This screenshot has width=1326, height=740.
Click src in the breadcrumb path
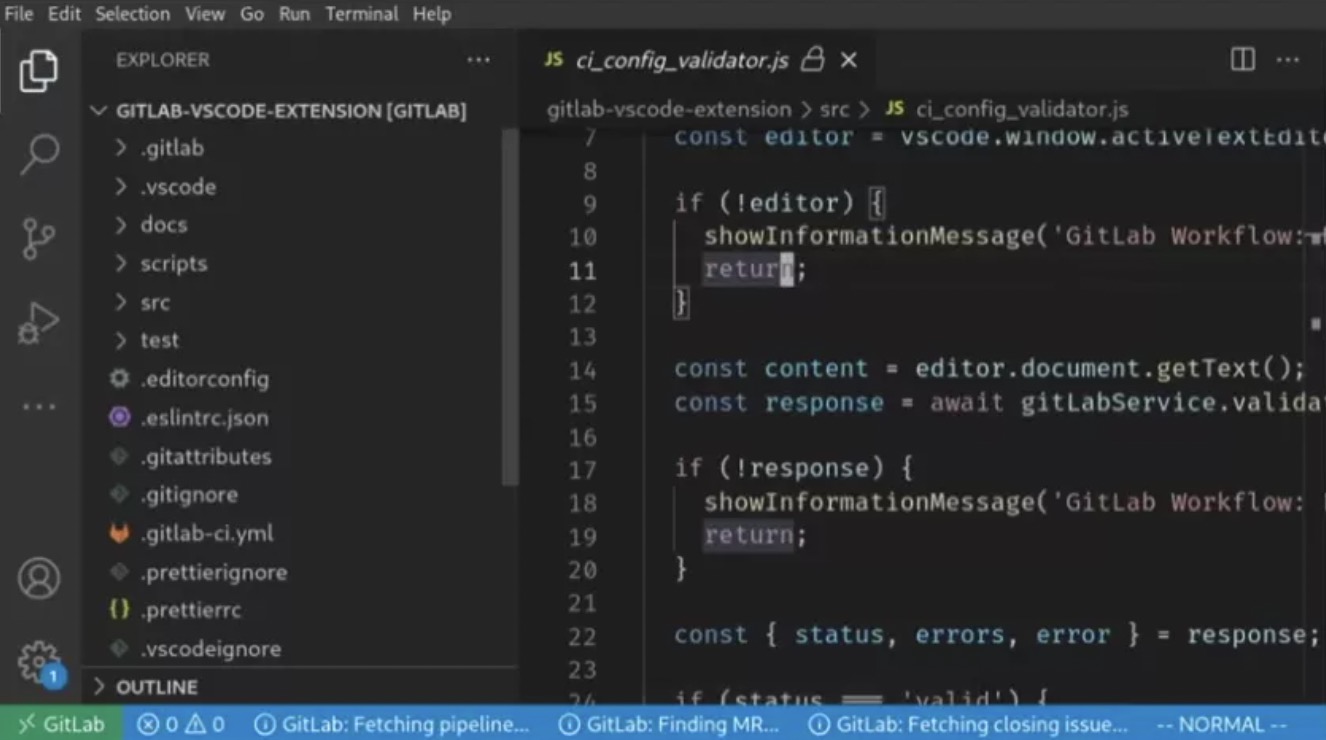[x=834, y=109]
